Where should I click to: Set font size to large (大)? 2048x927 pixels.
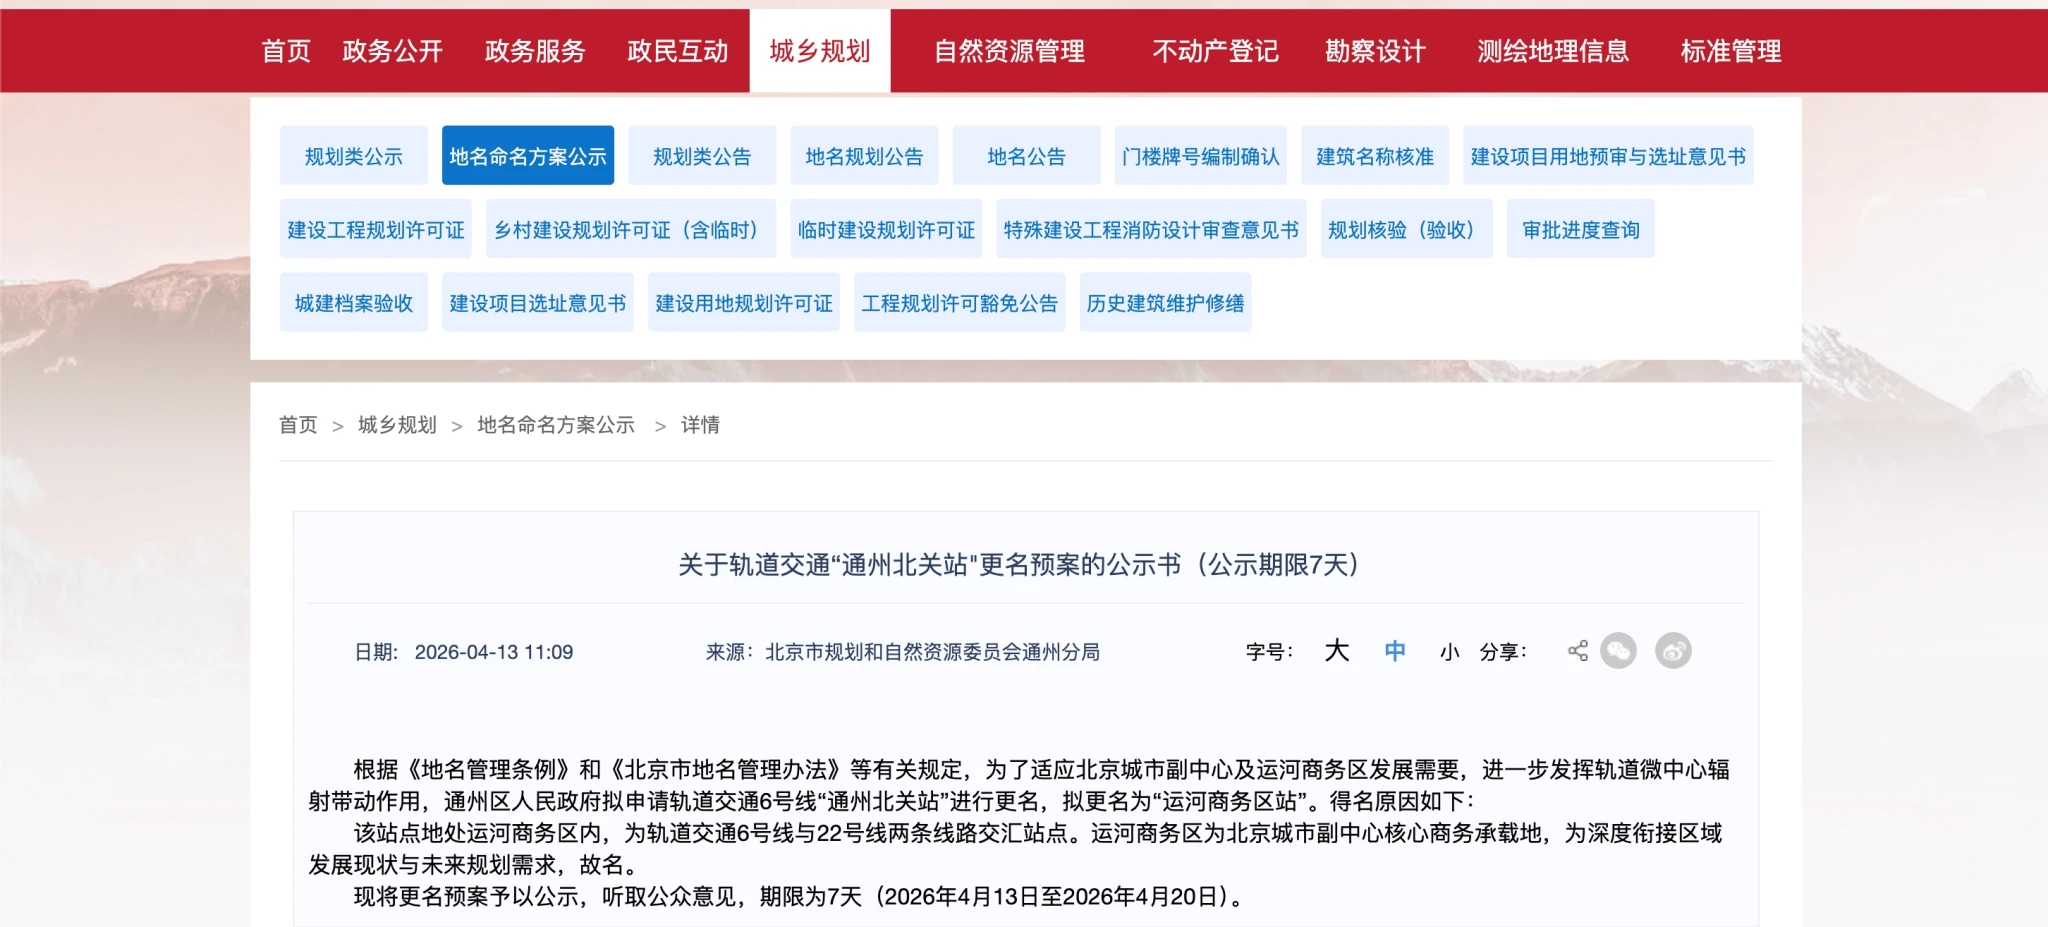point(1337,651)
